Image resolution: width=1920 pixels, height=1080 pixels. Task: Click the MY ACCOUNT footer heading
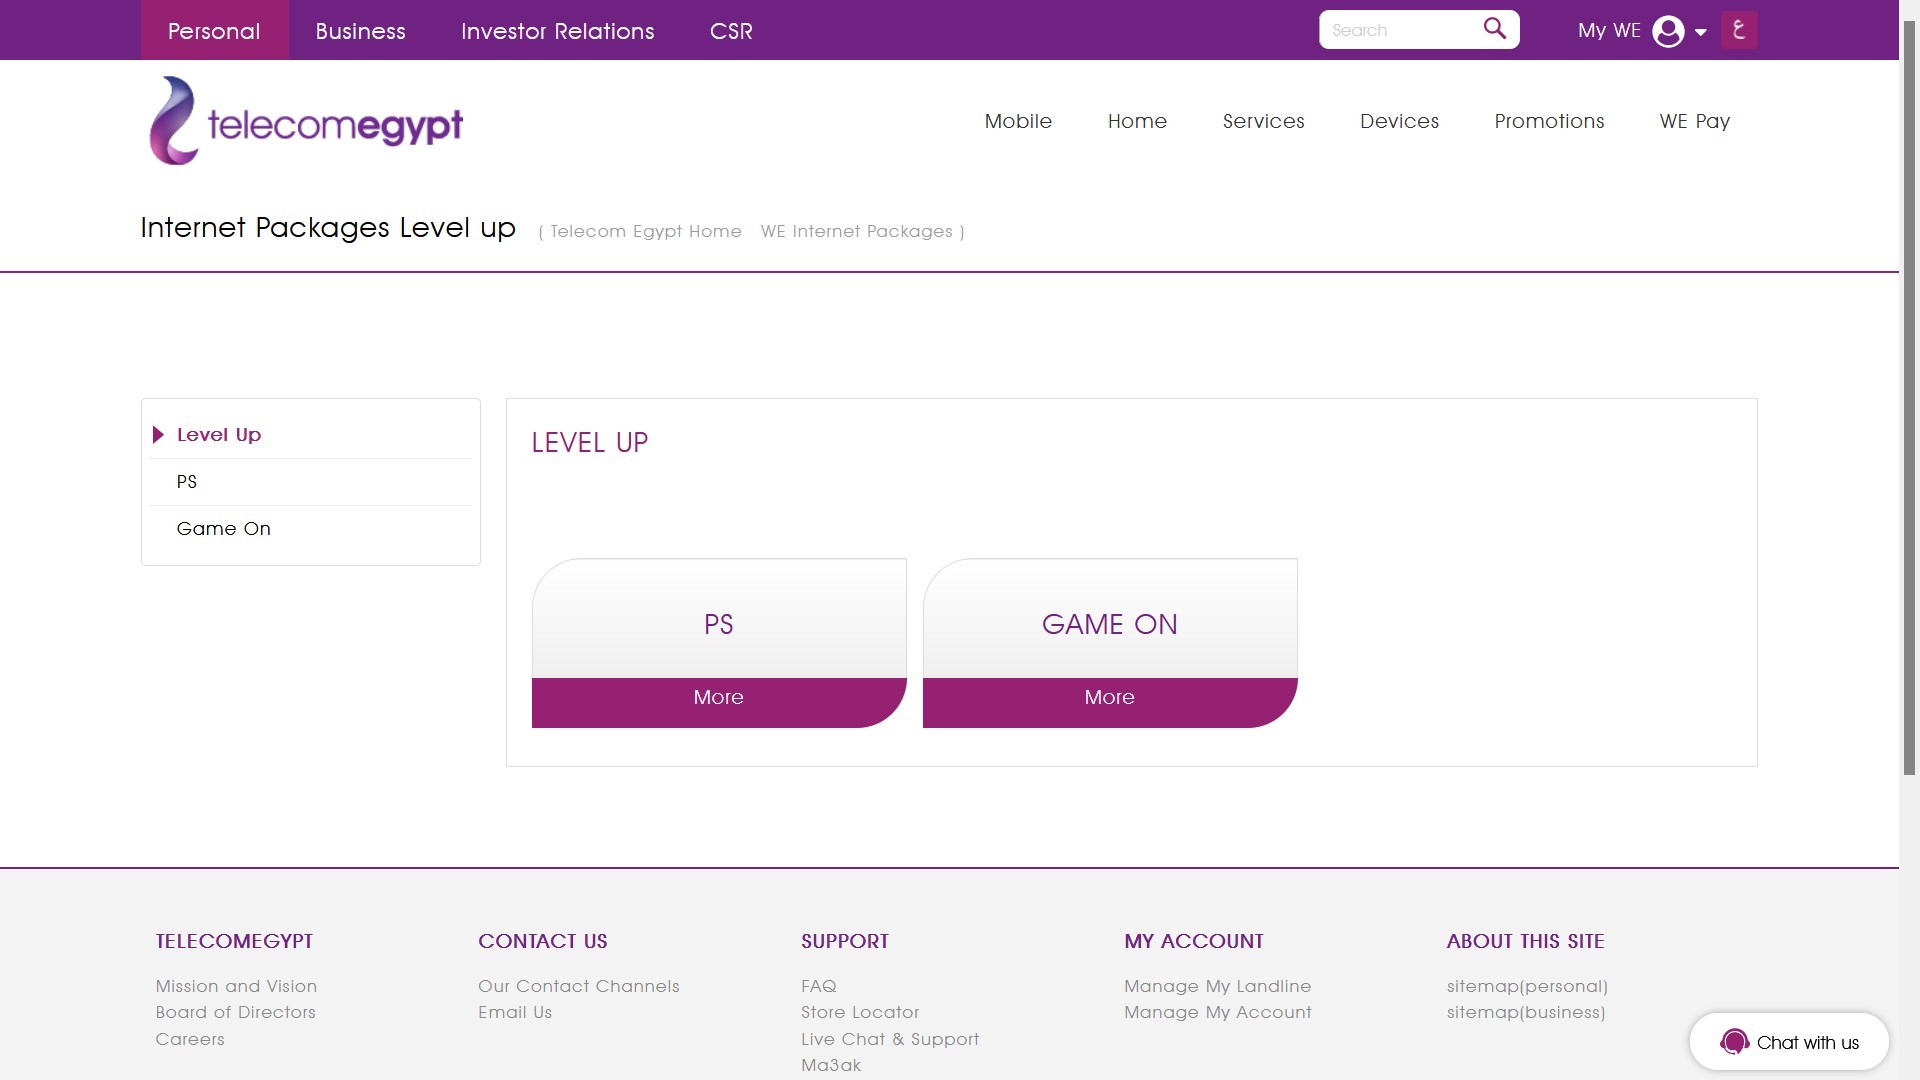pos(1194,941)
